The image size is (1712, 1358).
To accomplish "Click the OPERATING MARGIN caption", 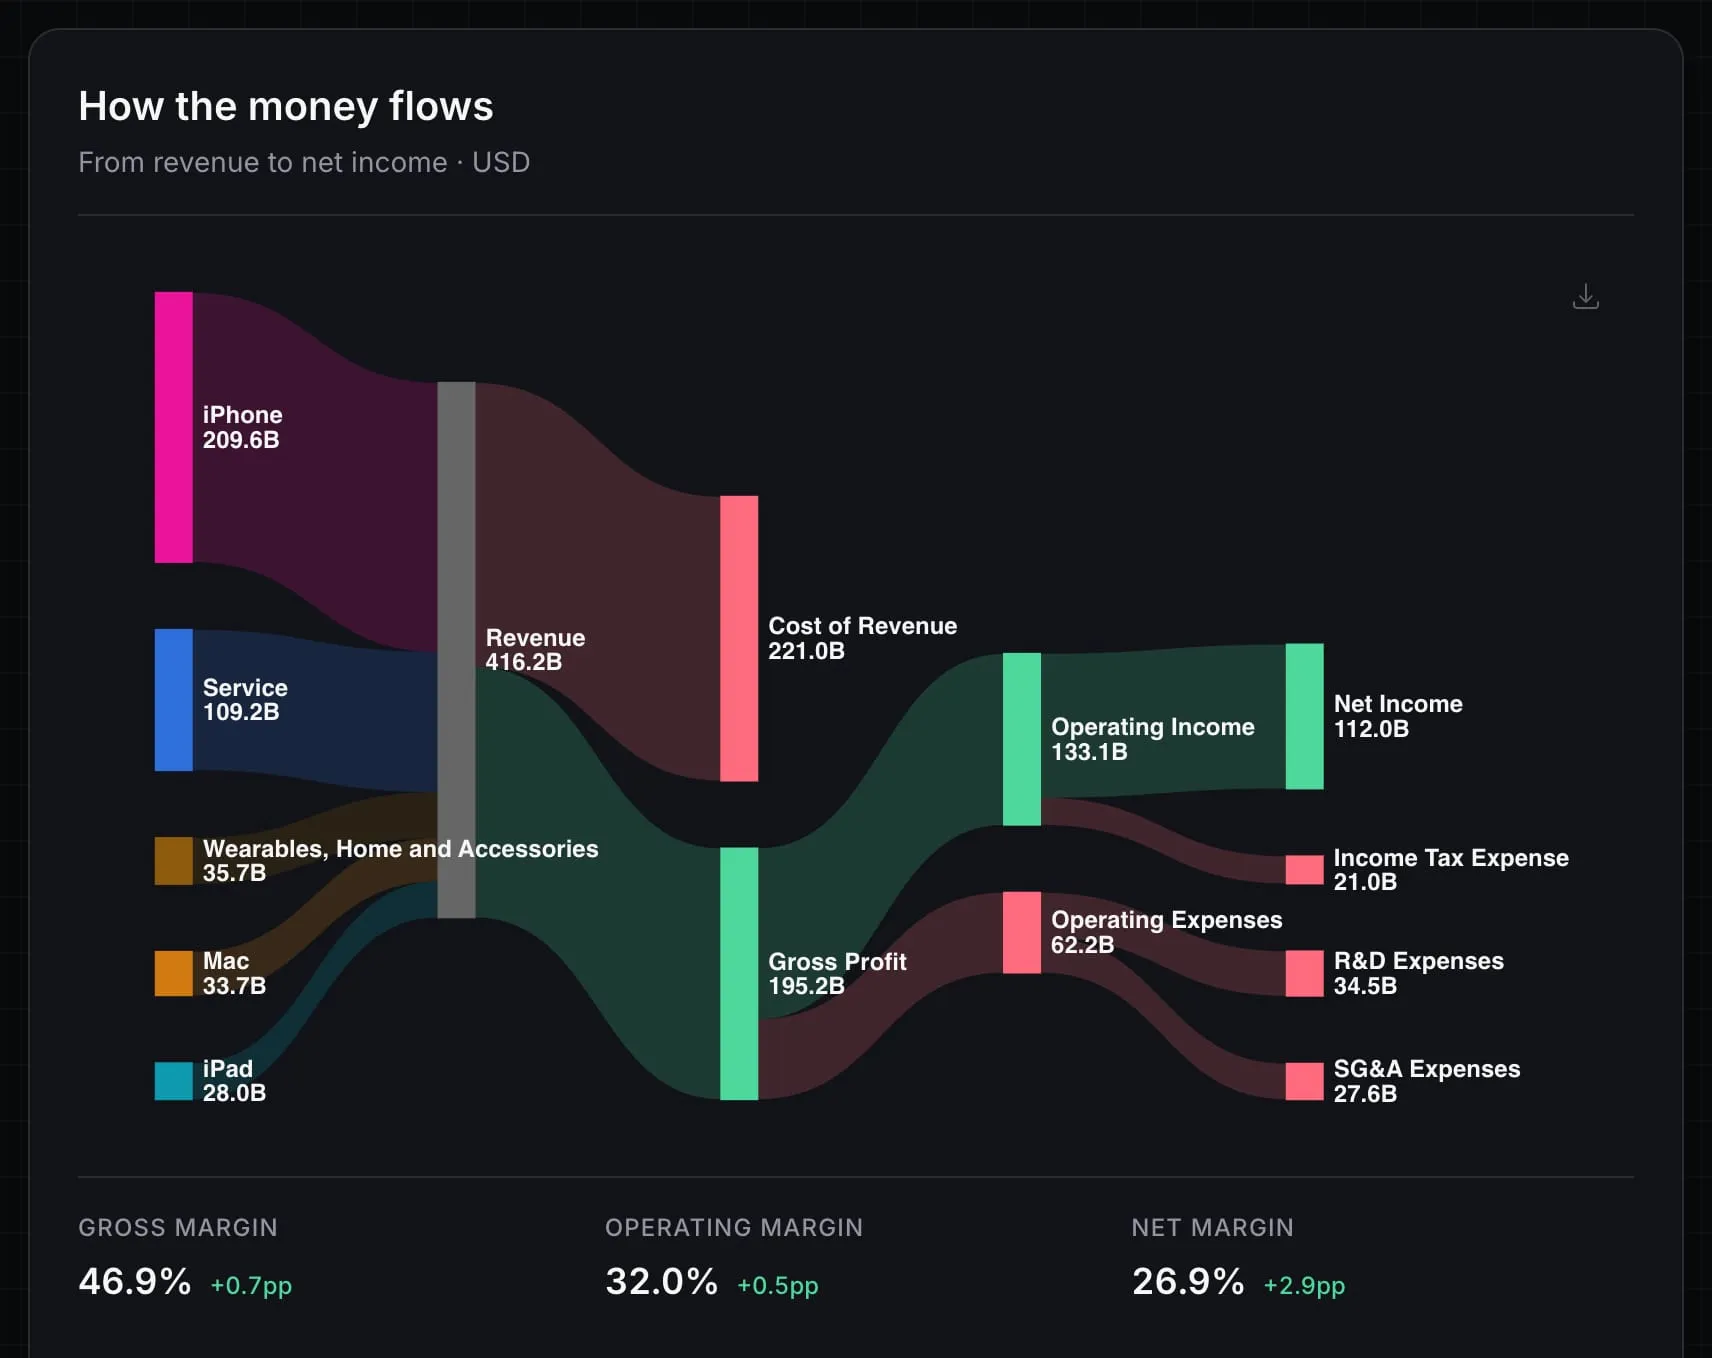I will click(734, 1227).
